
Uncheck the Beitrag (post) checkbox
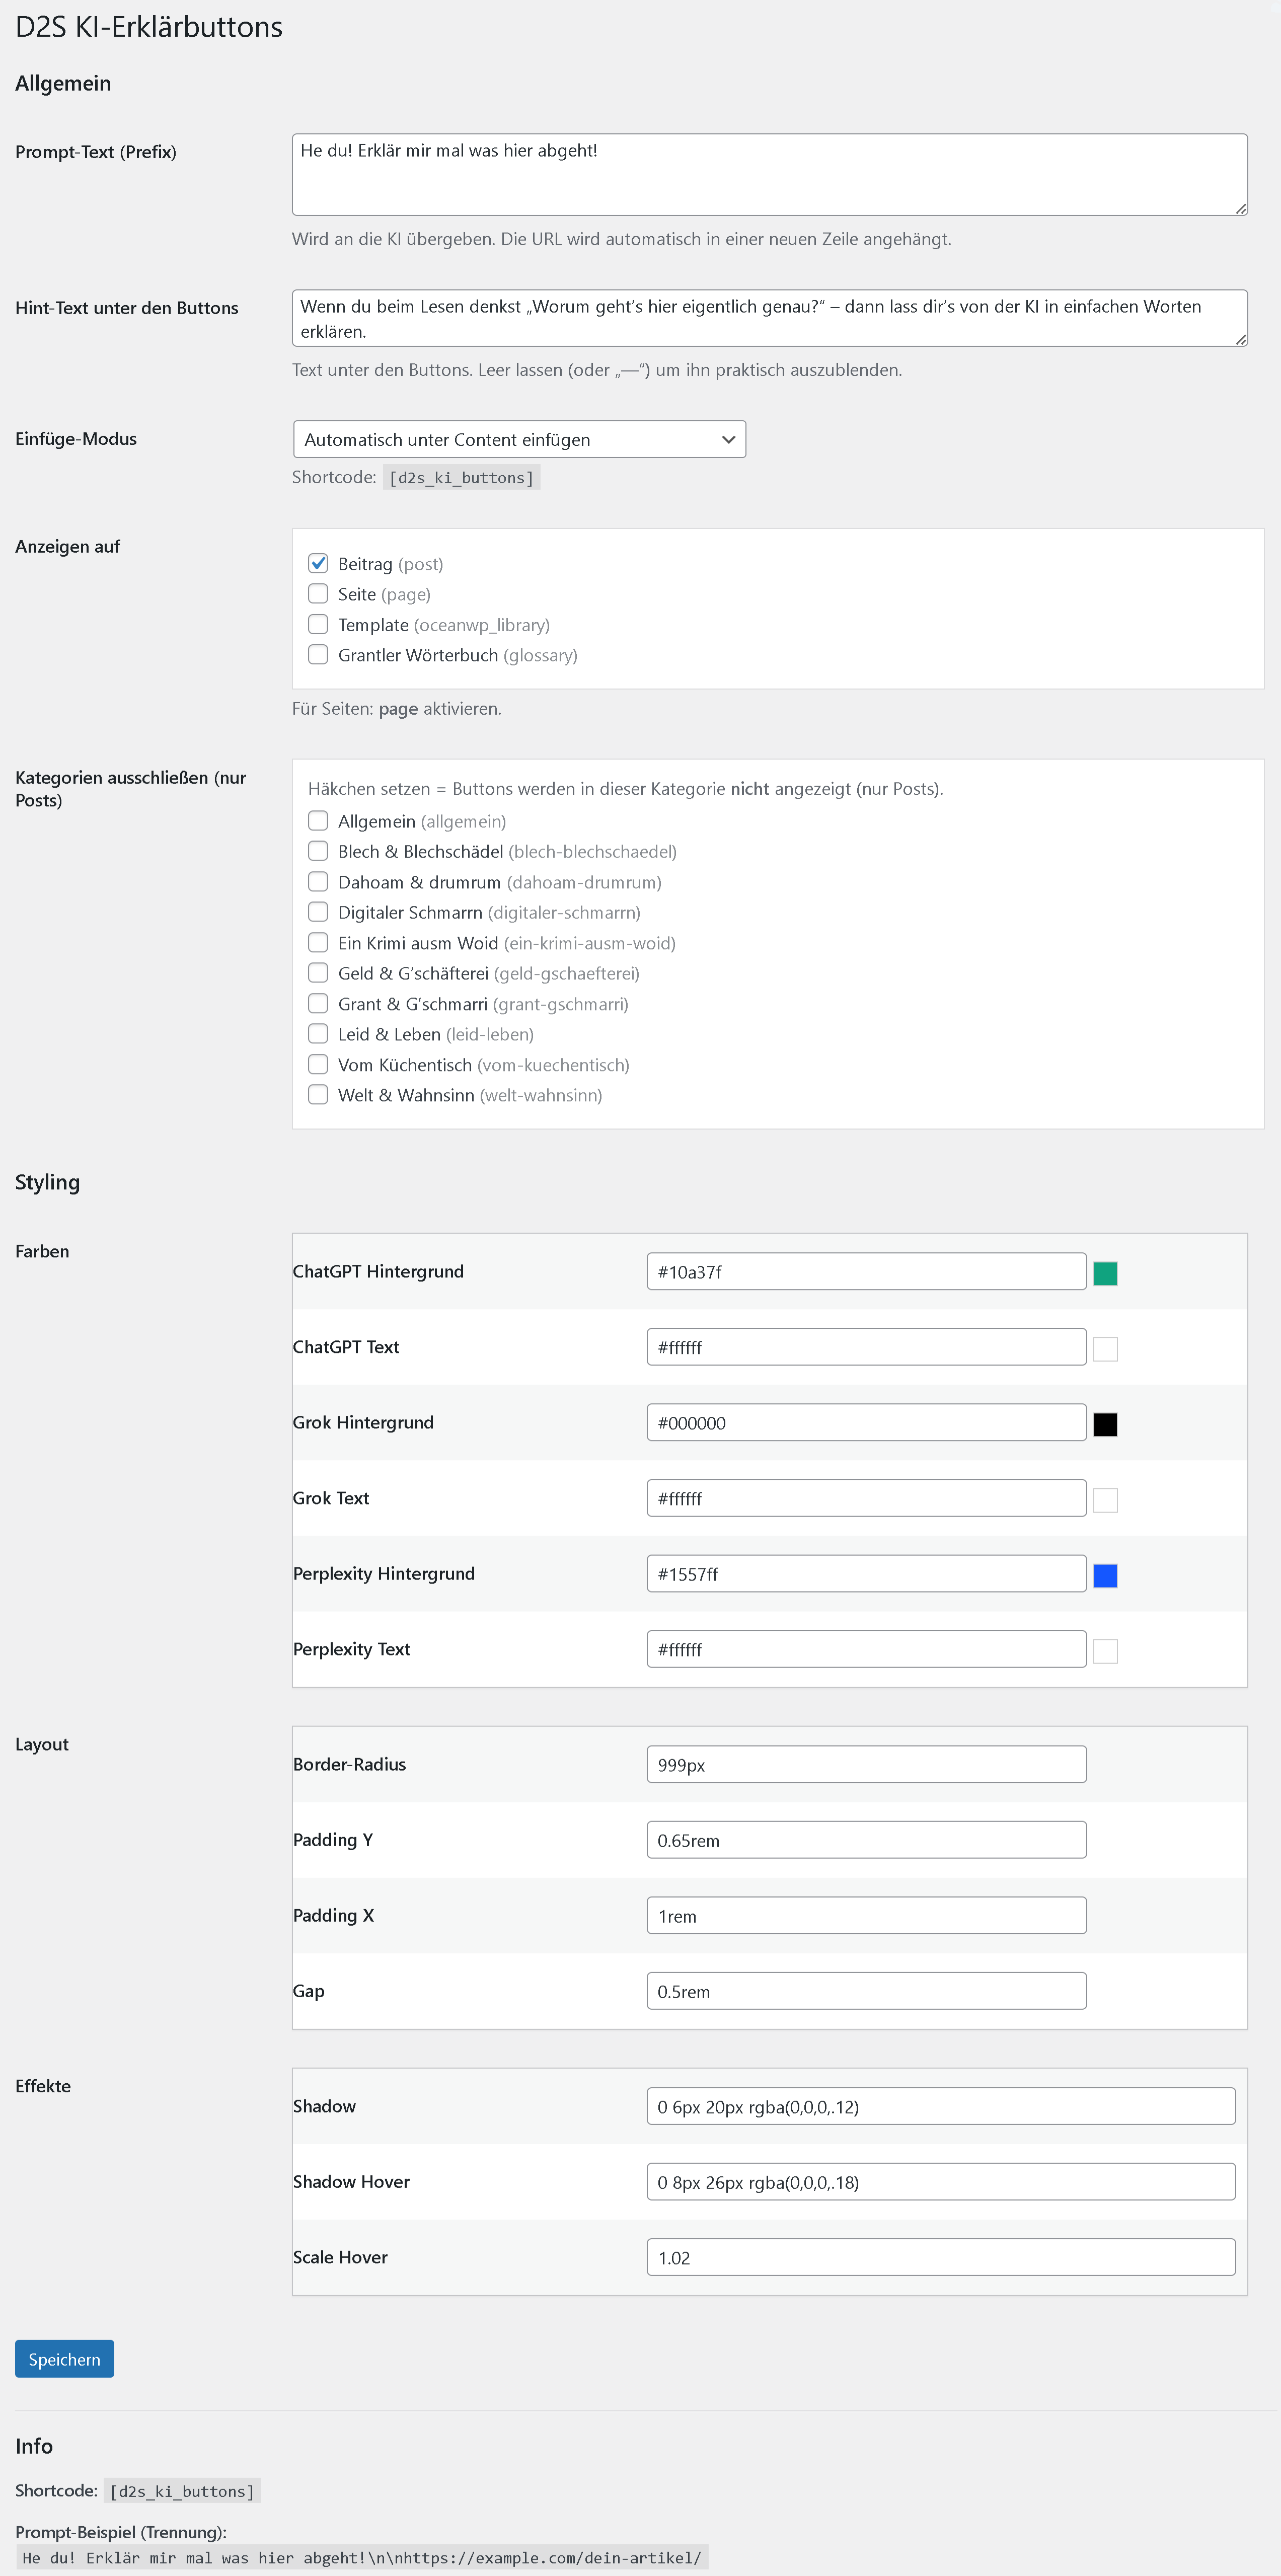click(x=318, y=563)
